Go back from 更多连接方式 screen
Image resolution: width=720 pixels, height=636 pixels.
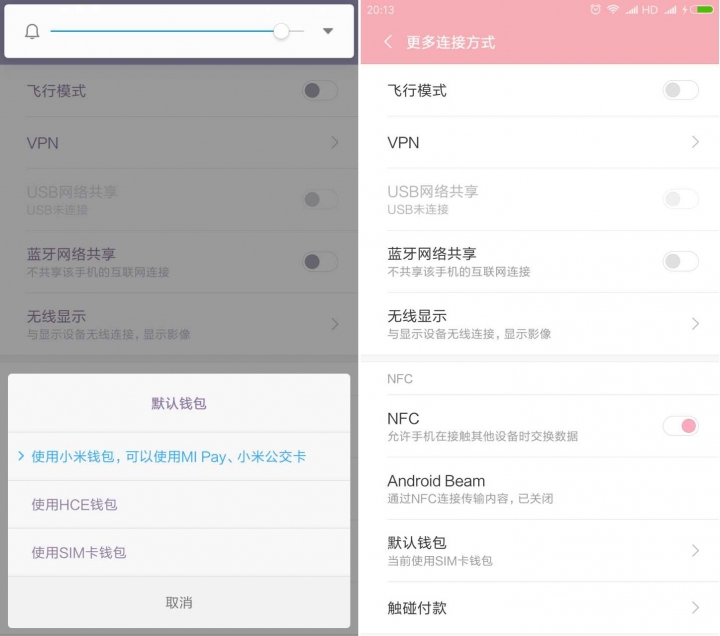pyautogui.click(x=388, y=42)
